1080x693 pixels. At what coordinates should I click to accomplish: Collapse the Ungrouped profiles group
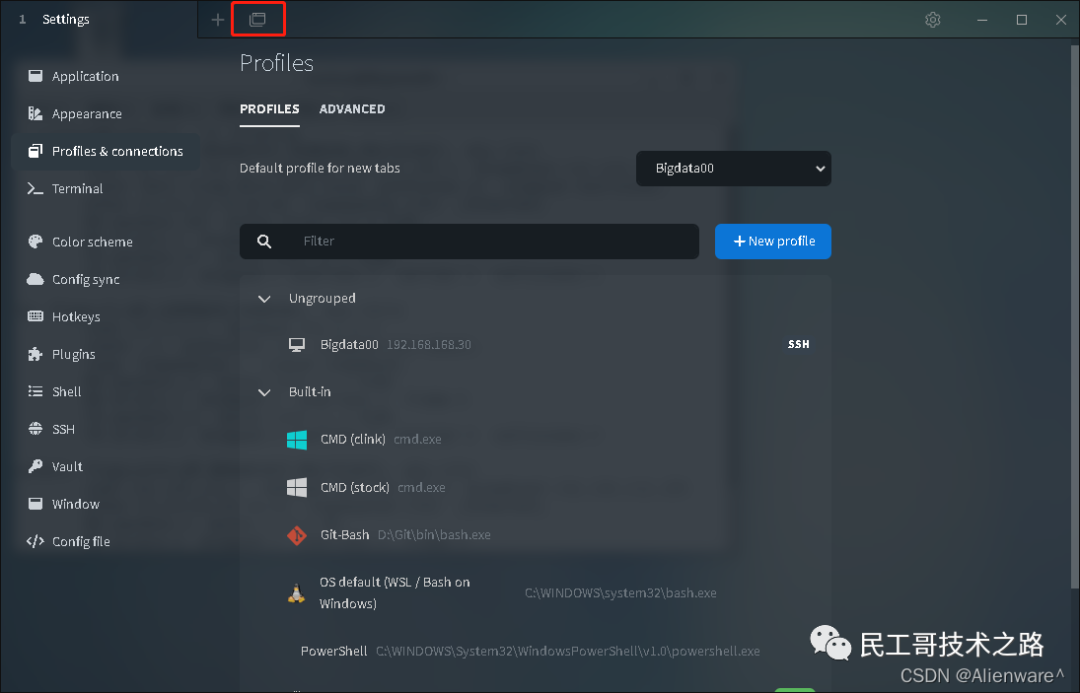coord(263,298)
